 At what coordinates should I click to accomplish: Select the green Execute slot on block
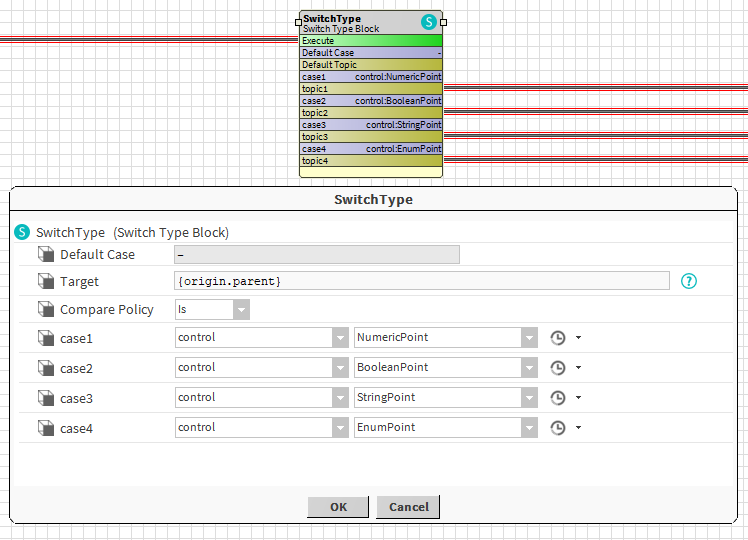pyautogui.click(x=370, y=41)
